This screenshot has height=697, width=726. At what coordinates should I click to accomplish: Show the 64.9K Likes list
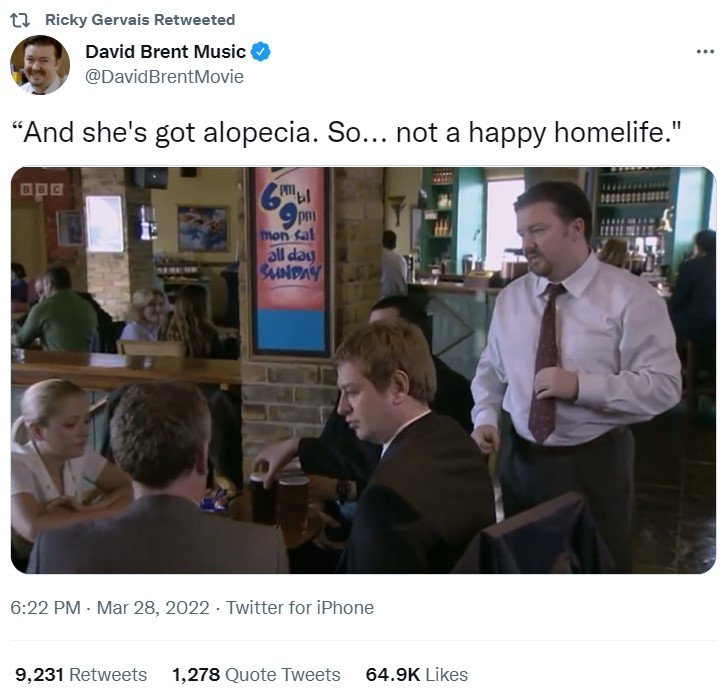417,675
